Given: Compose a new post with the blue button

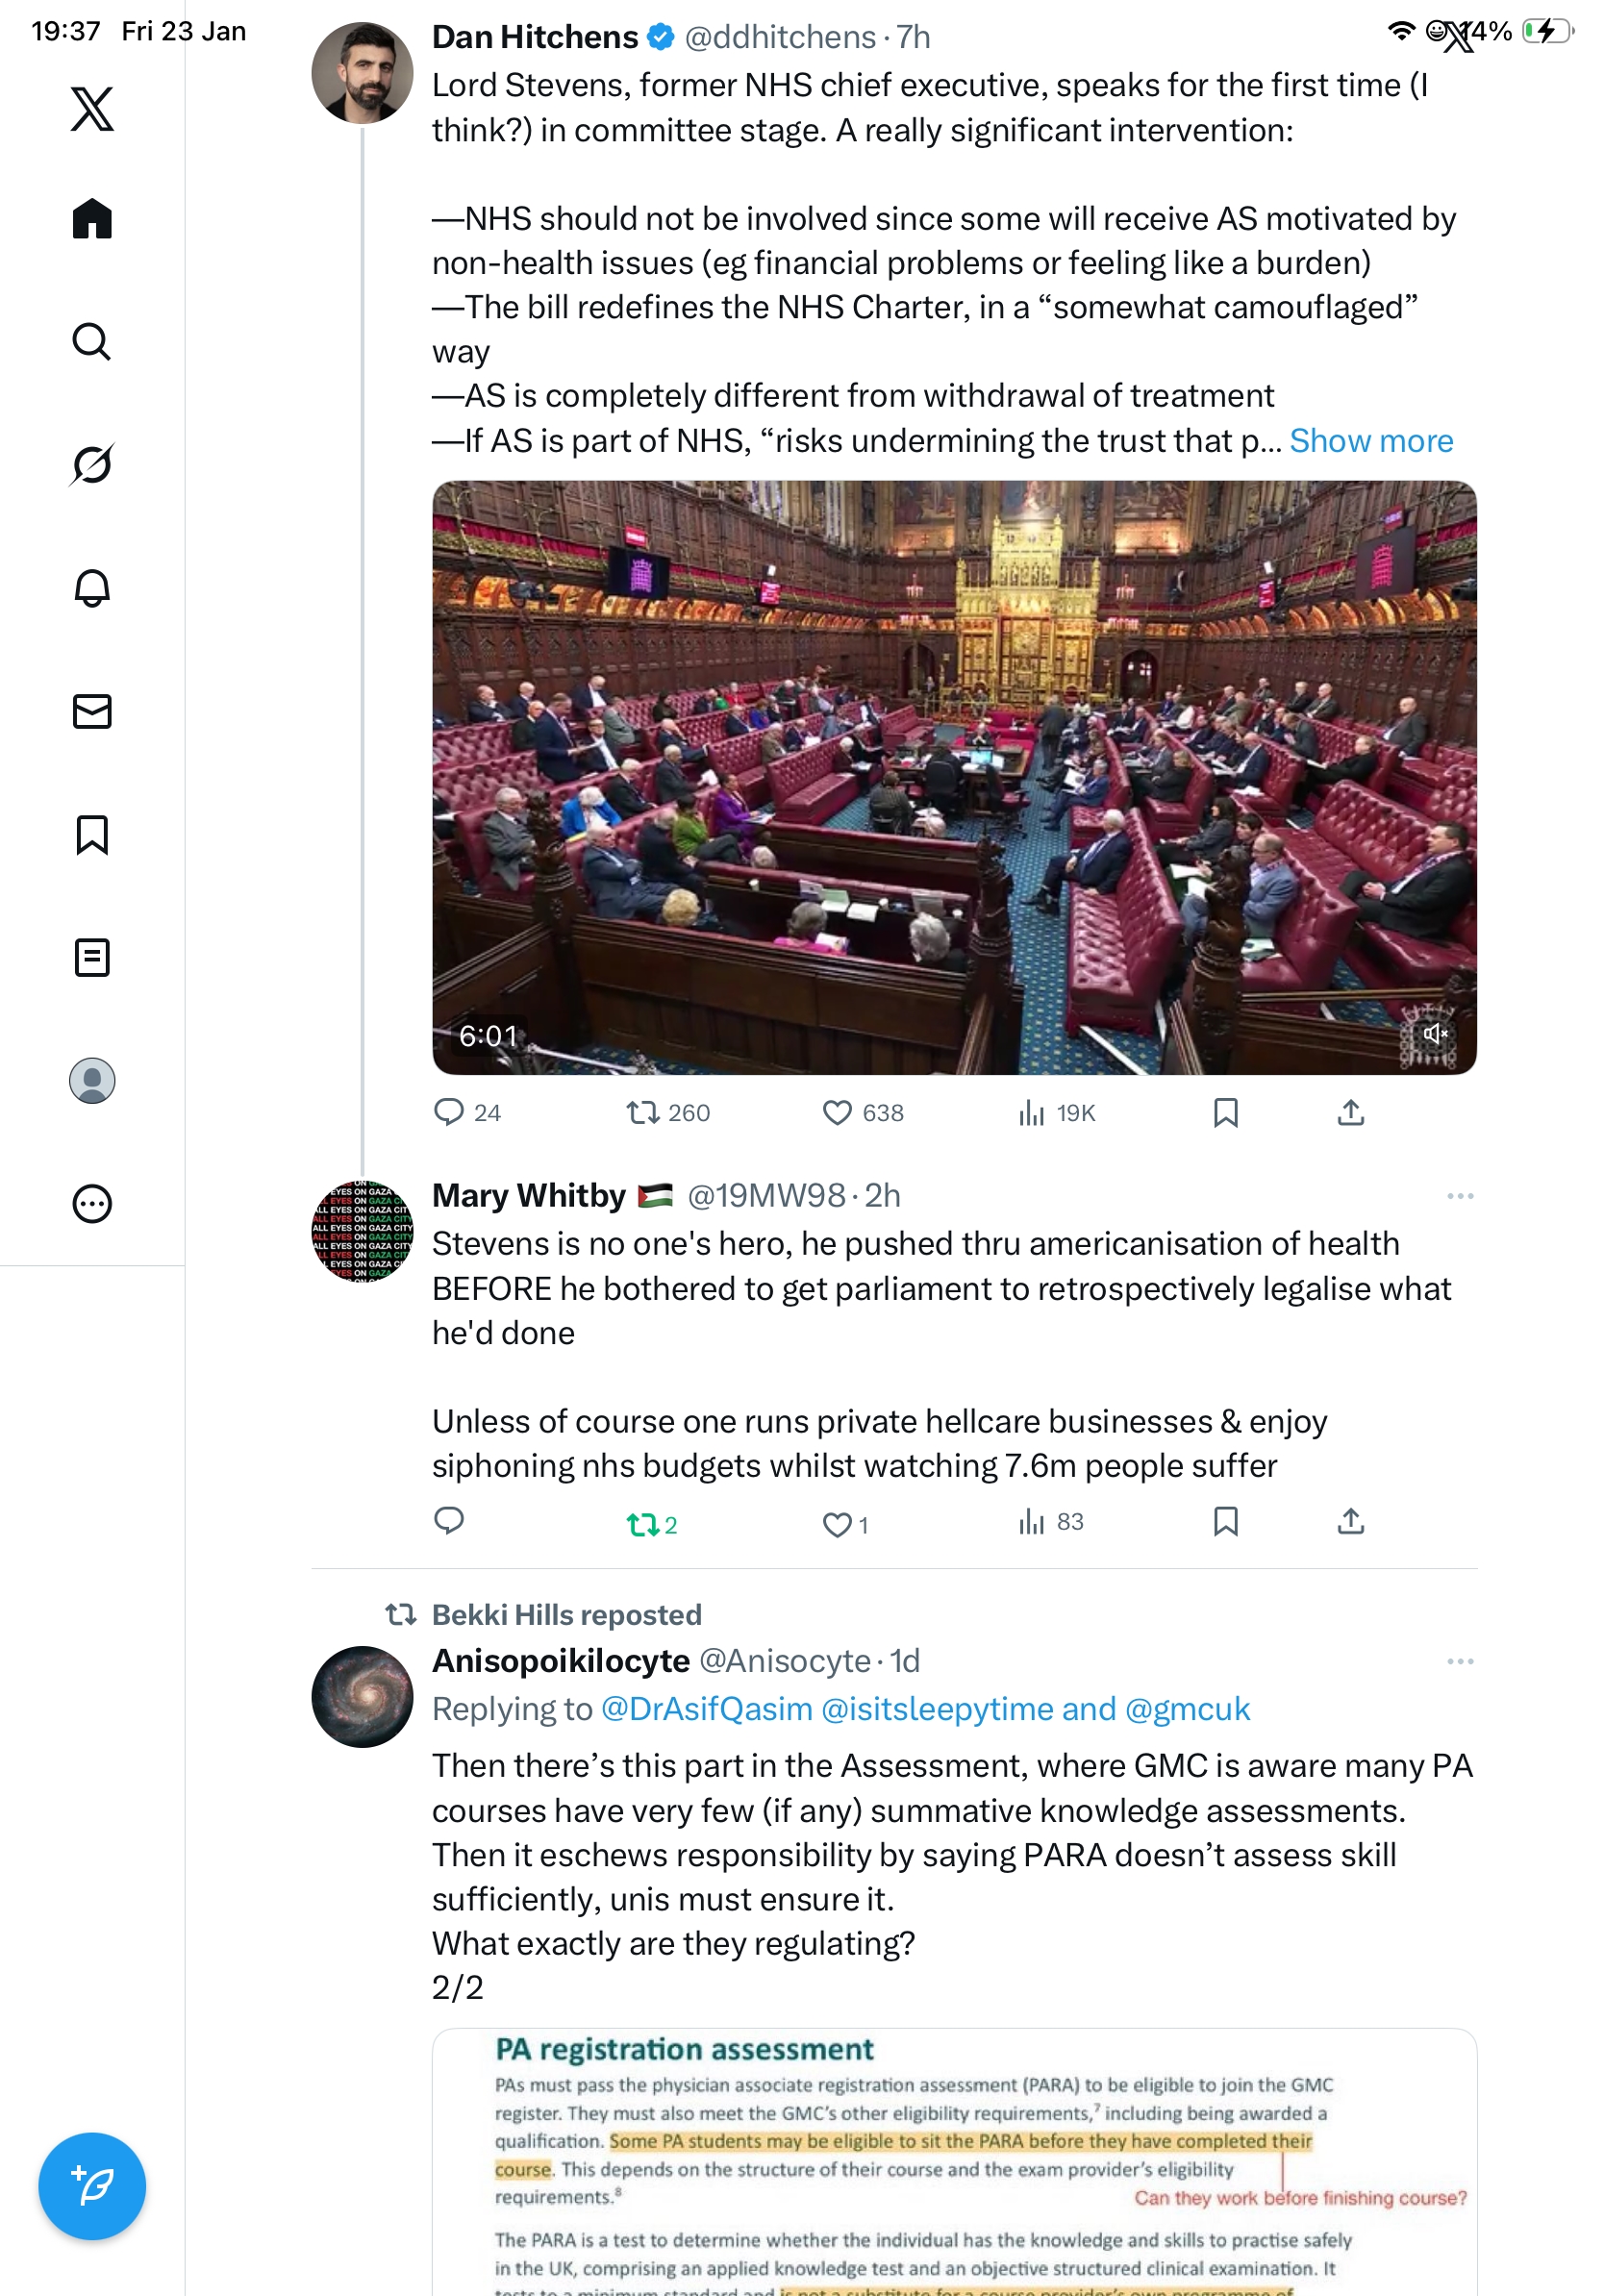Looking at the screenshot, I should pos(92,2186).
